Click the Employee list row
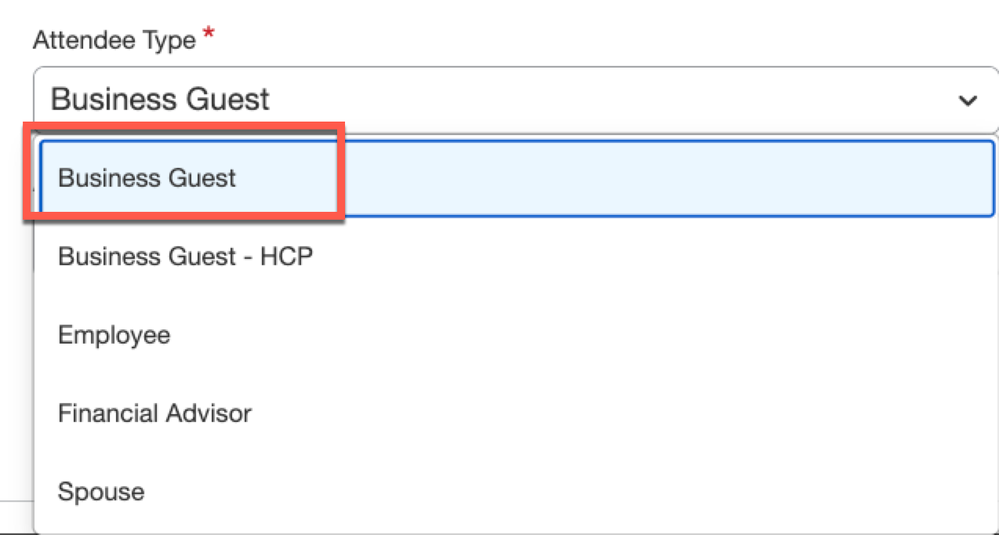This screenshot has width=999, height=535. pos(517,335)
